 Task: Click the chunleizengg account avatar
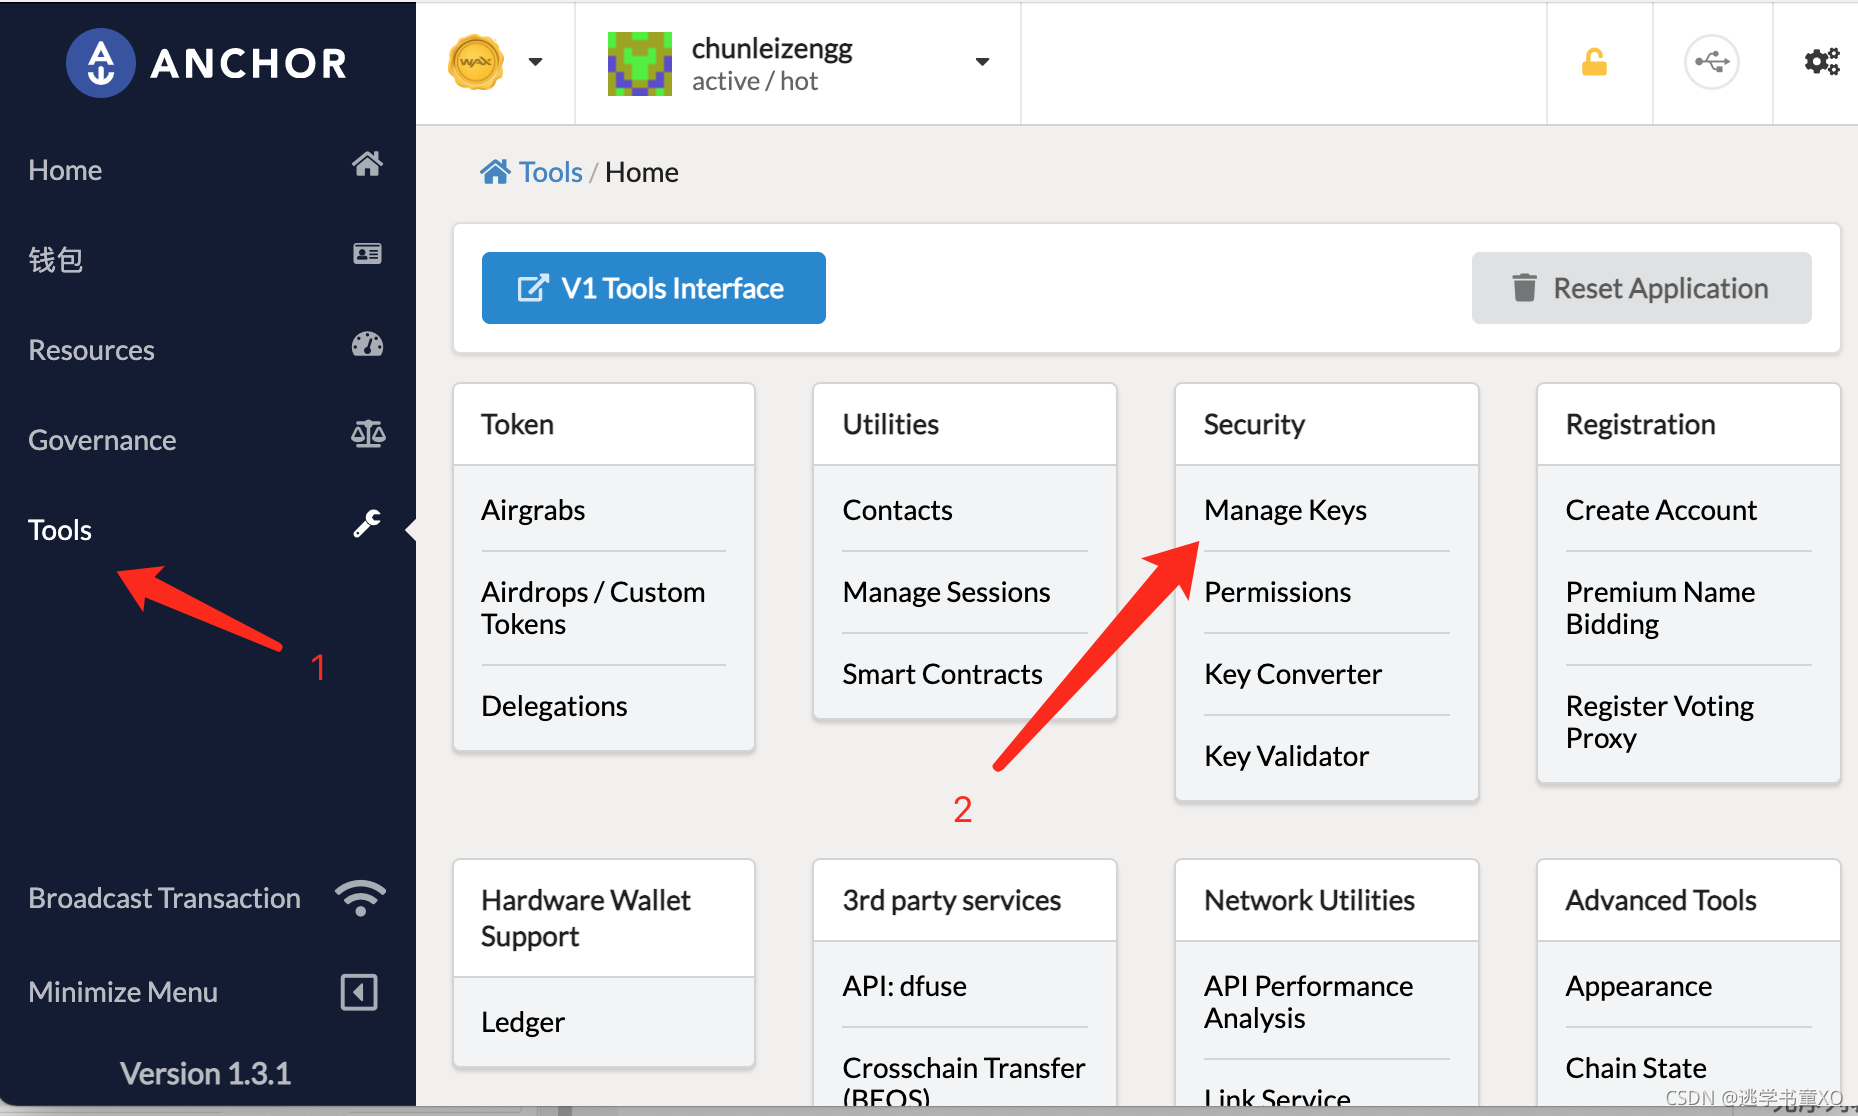pos(640,63)
